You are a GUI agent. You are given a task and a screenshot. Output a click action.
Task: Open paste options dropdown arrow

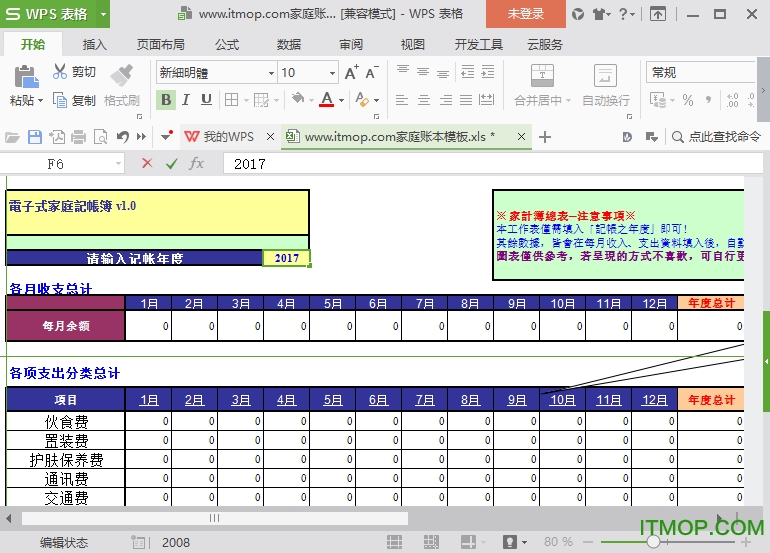[40, 101]
